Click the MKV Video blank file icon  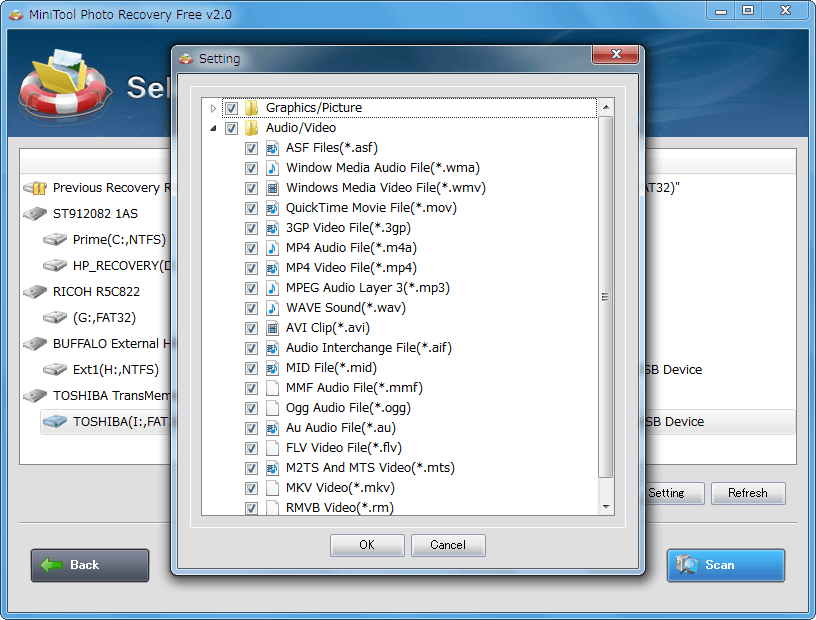point(272,488)
